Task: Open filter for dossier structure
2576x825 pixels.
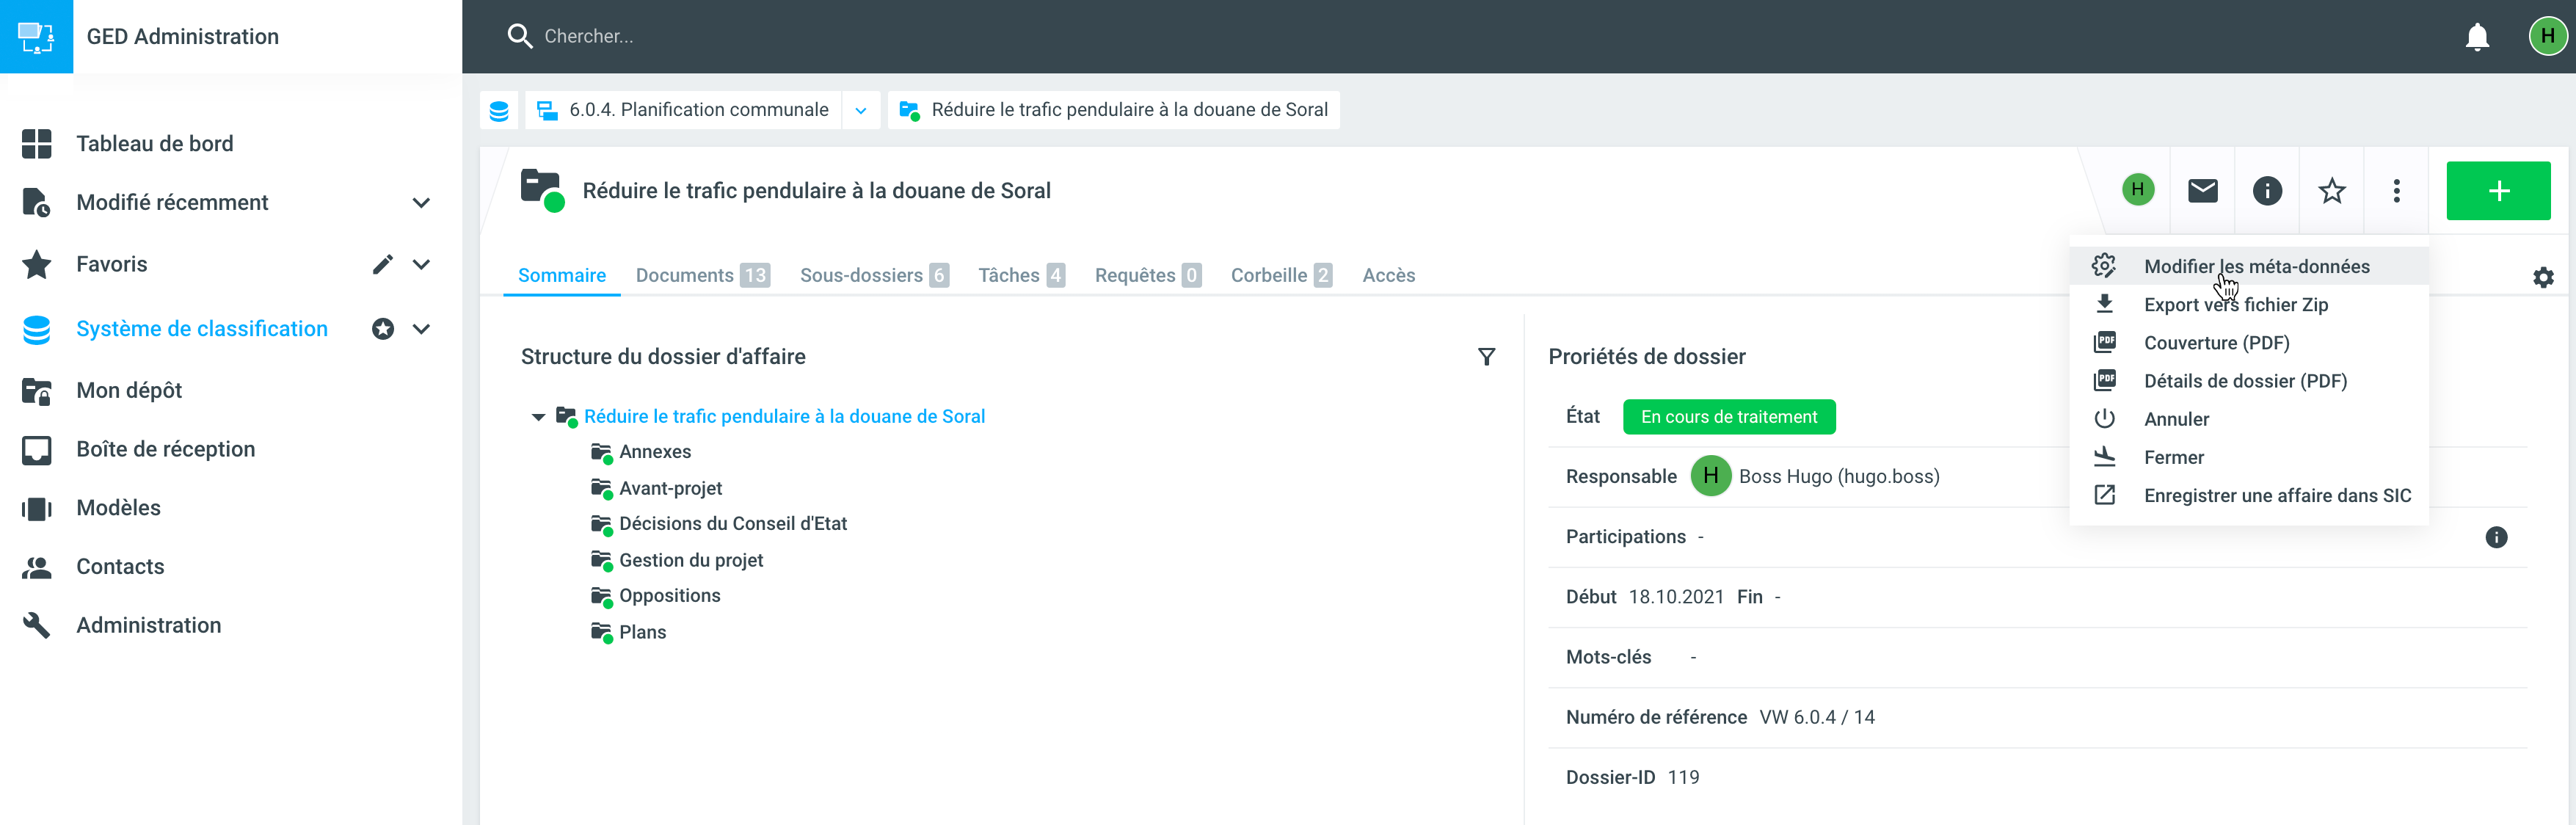Action: tap(1486, 357)
